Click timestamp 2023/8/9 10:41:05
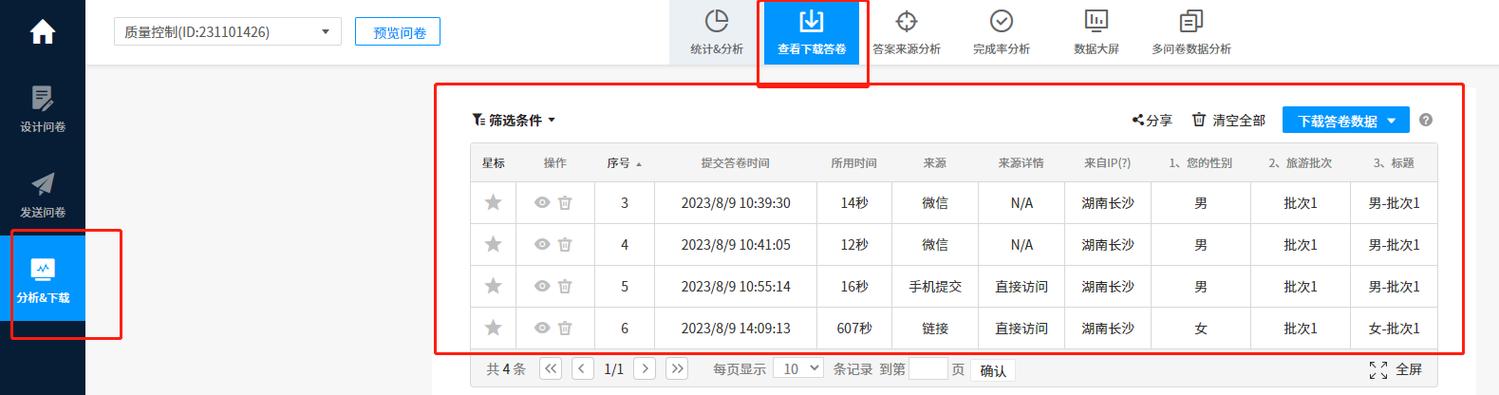This screenshot has height=395, width=1499. (735, 245)
